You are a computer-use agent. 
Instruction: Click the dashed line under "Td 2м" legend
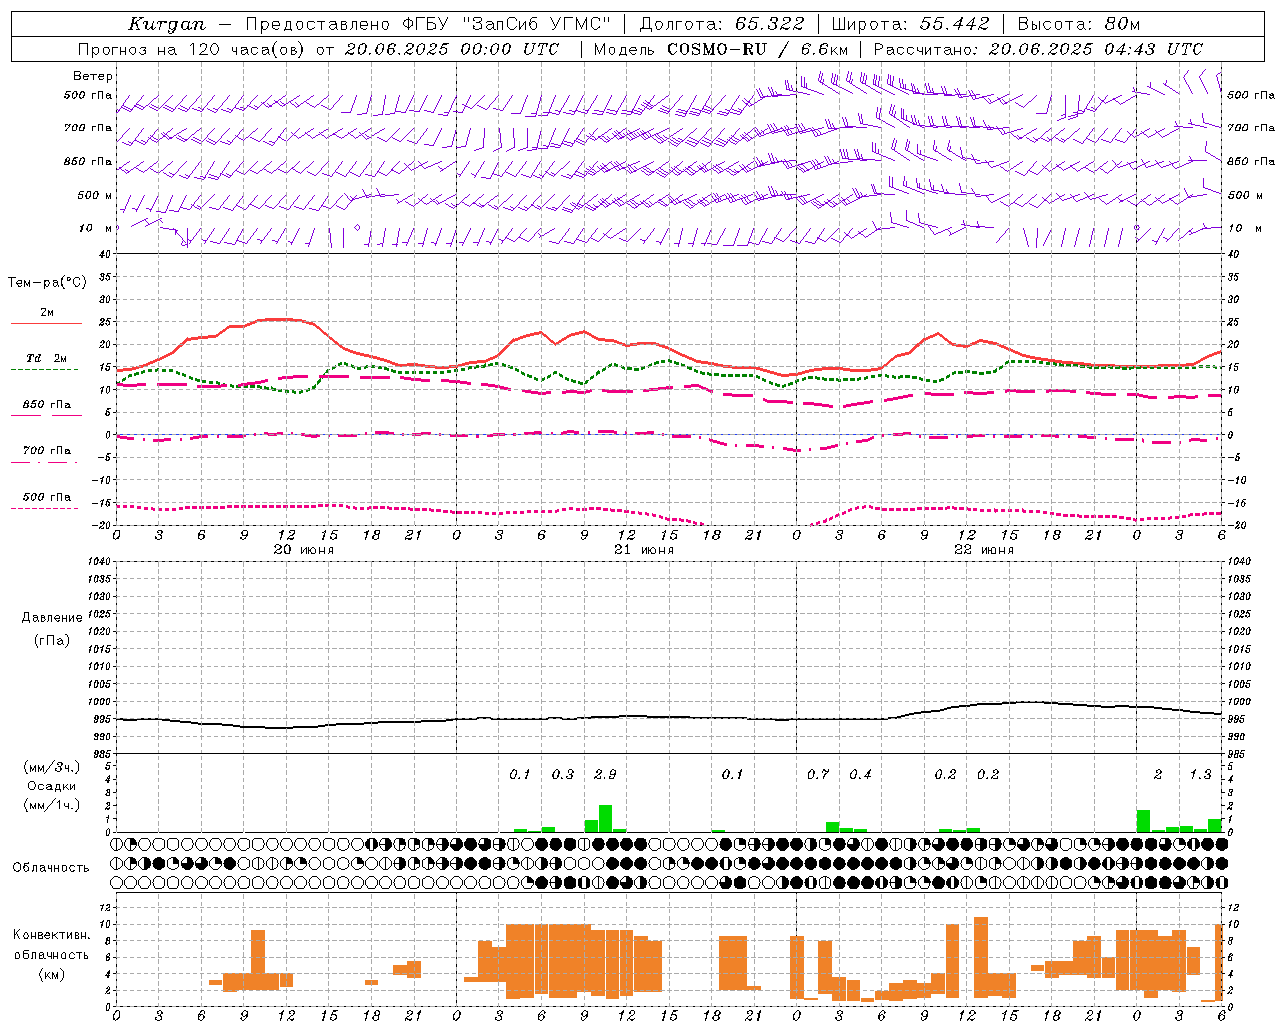(46, 369)
